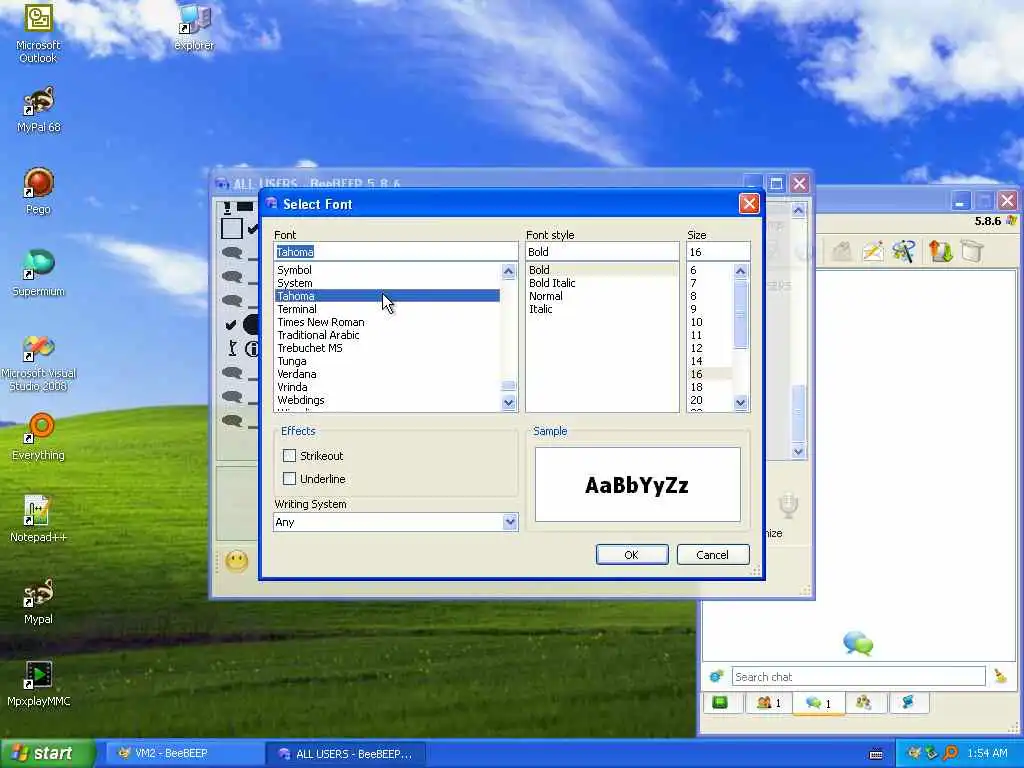
Task: Click the clock showing 1:54 AM
Action: coord(987,753)
